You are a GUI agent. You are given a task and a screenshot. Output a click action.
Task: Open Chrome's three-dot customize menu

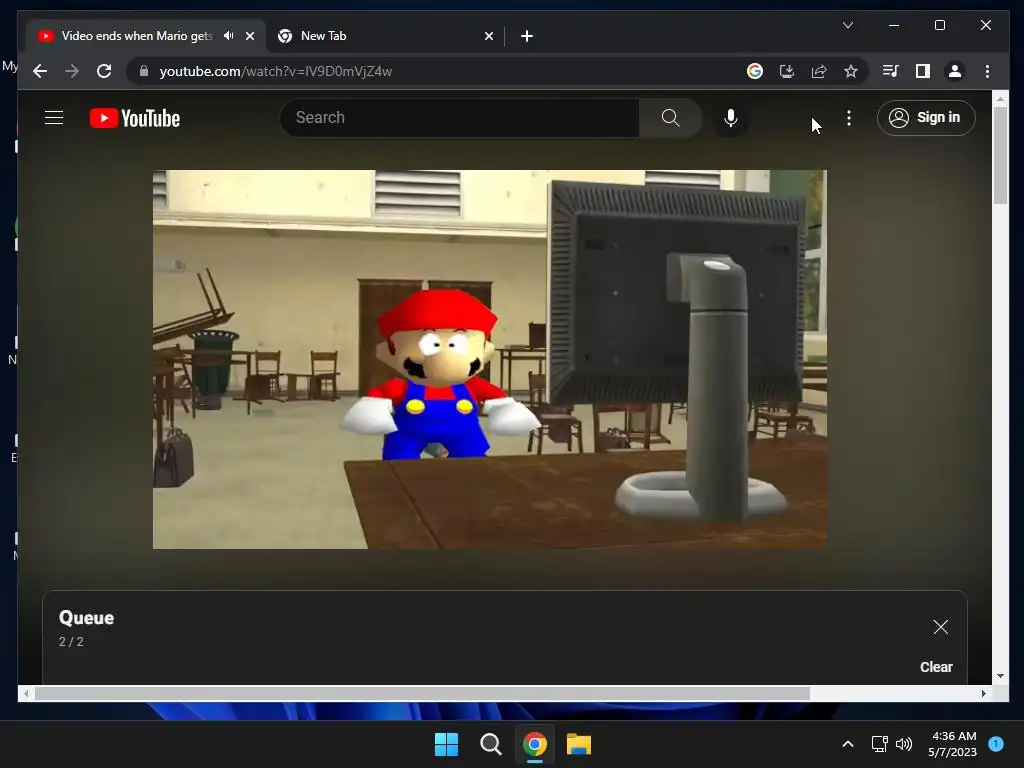point(987,71)
